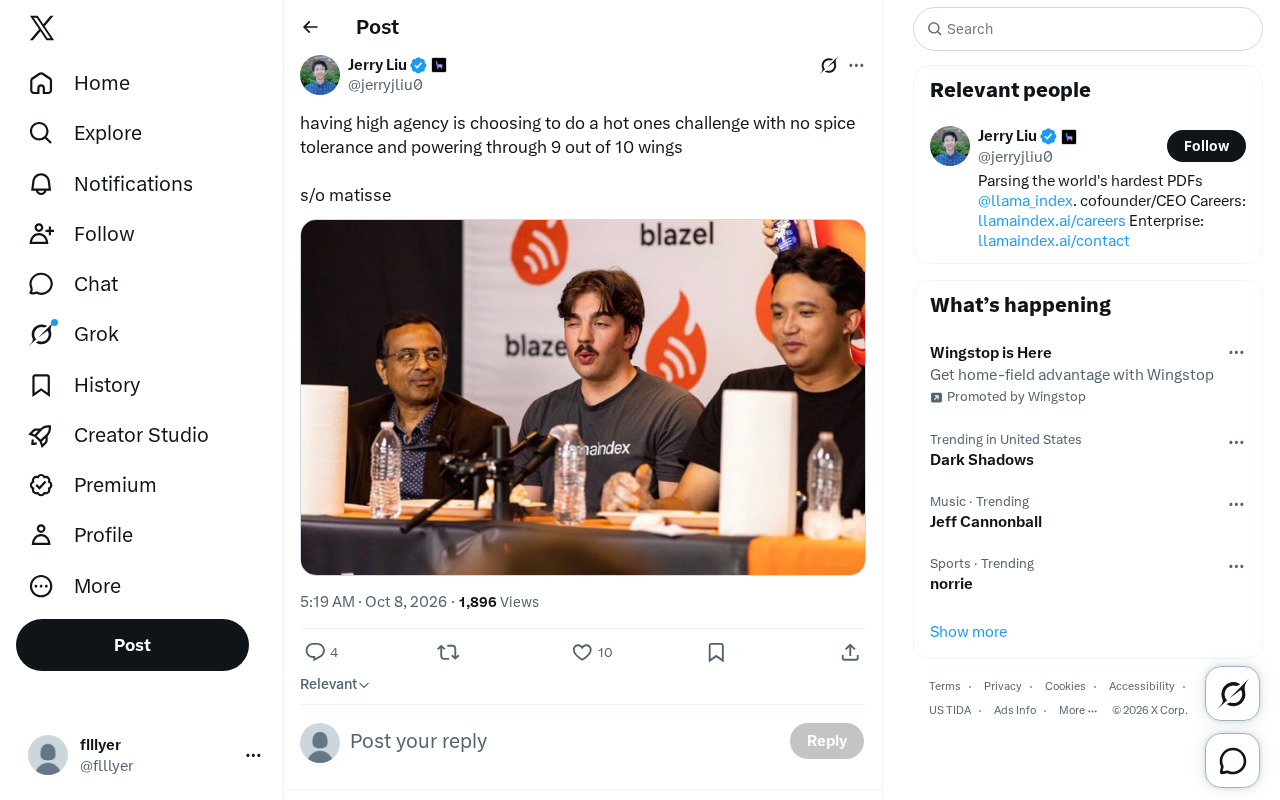This screenshot has width=1280, height=800.
Task: Follow Jerry Liu in Relevant people
Action: click(1206, 146)
